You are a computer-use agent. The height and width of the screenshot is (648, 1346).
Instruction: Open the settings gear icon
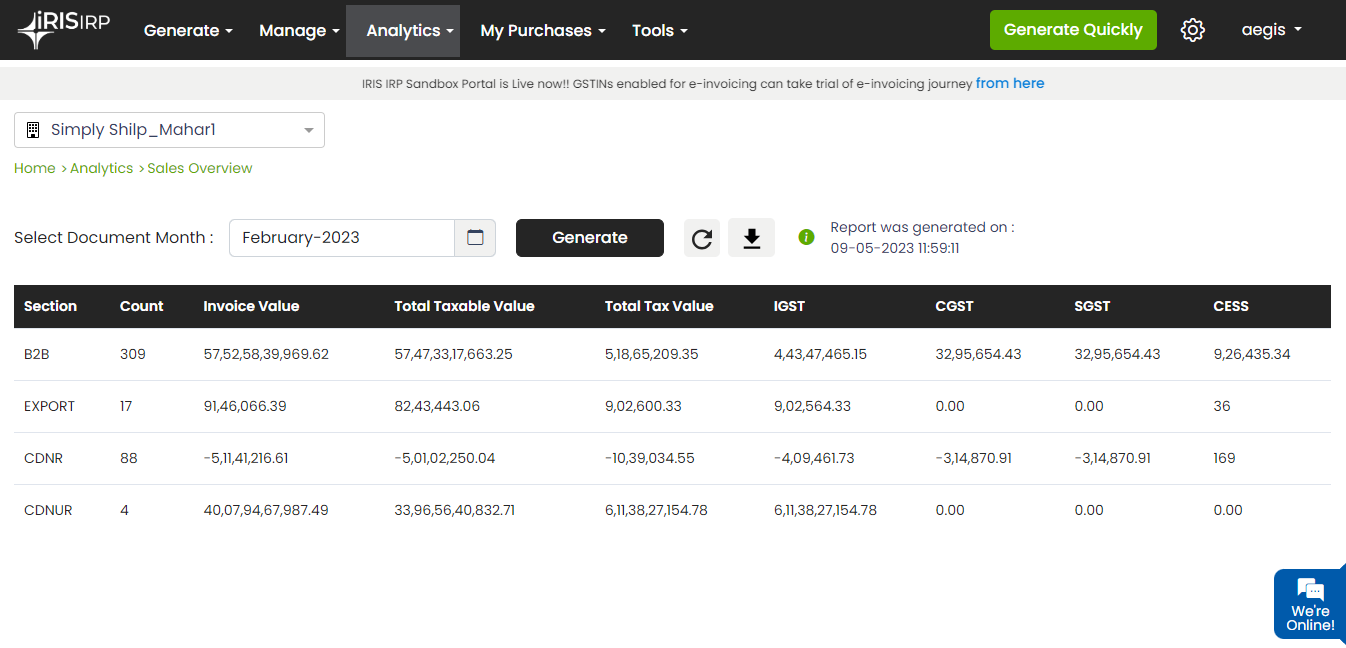(1192, 30)
